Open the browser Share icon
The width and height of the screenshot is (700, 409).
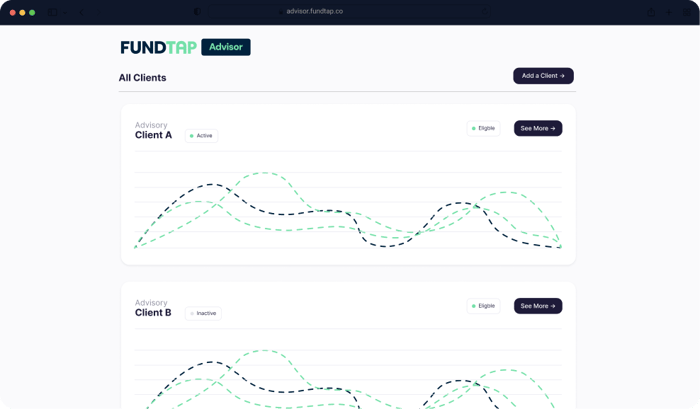(651, 12)
